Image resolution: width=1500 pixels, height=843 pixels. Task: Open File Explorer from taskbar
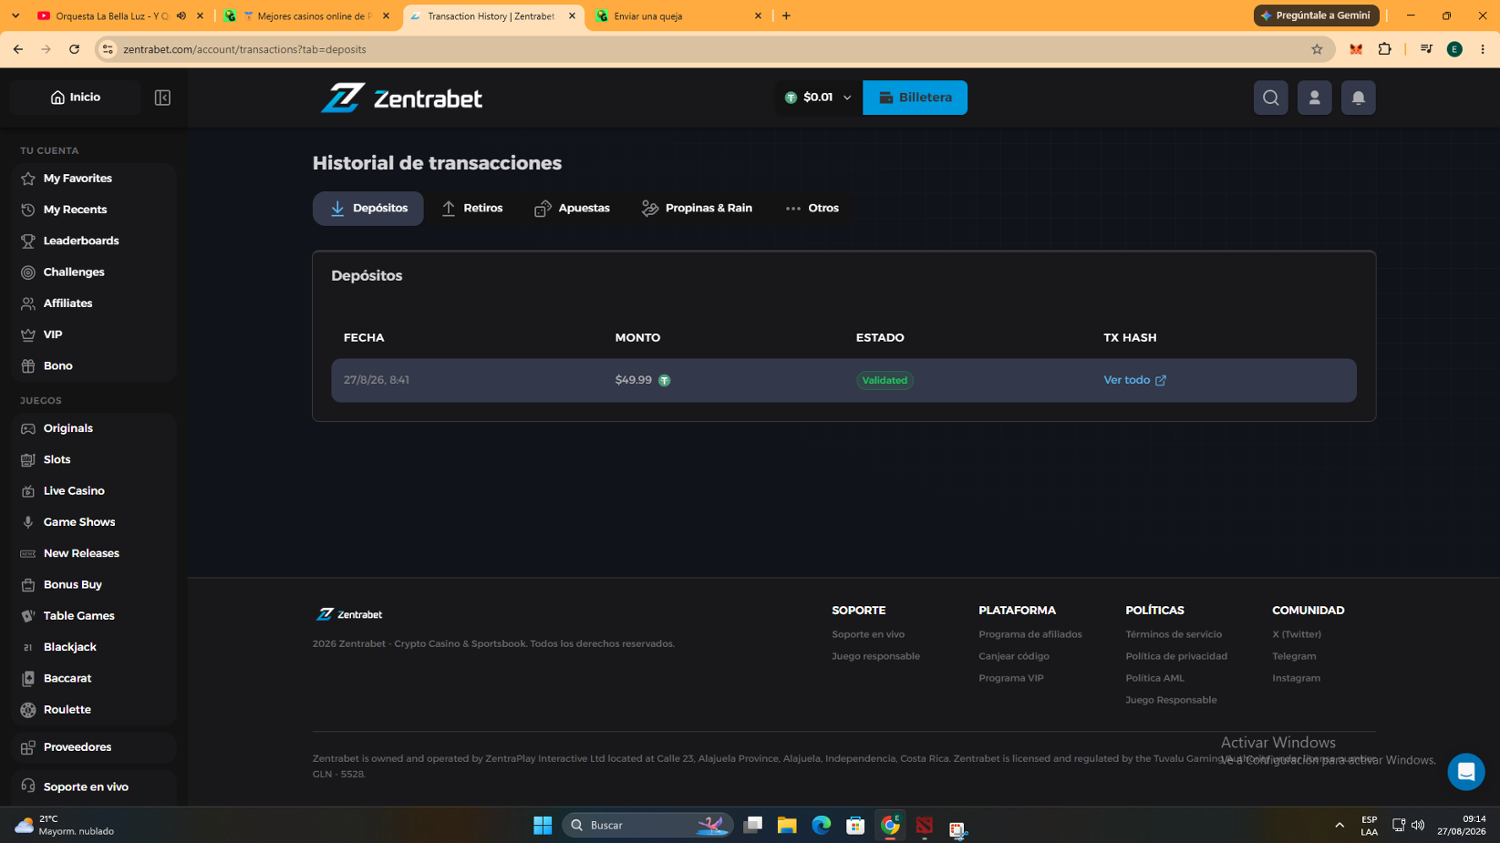(x=787, y=825)
